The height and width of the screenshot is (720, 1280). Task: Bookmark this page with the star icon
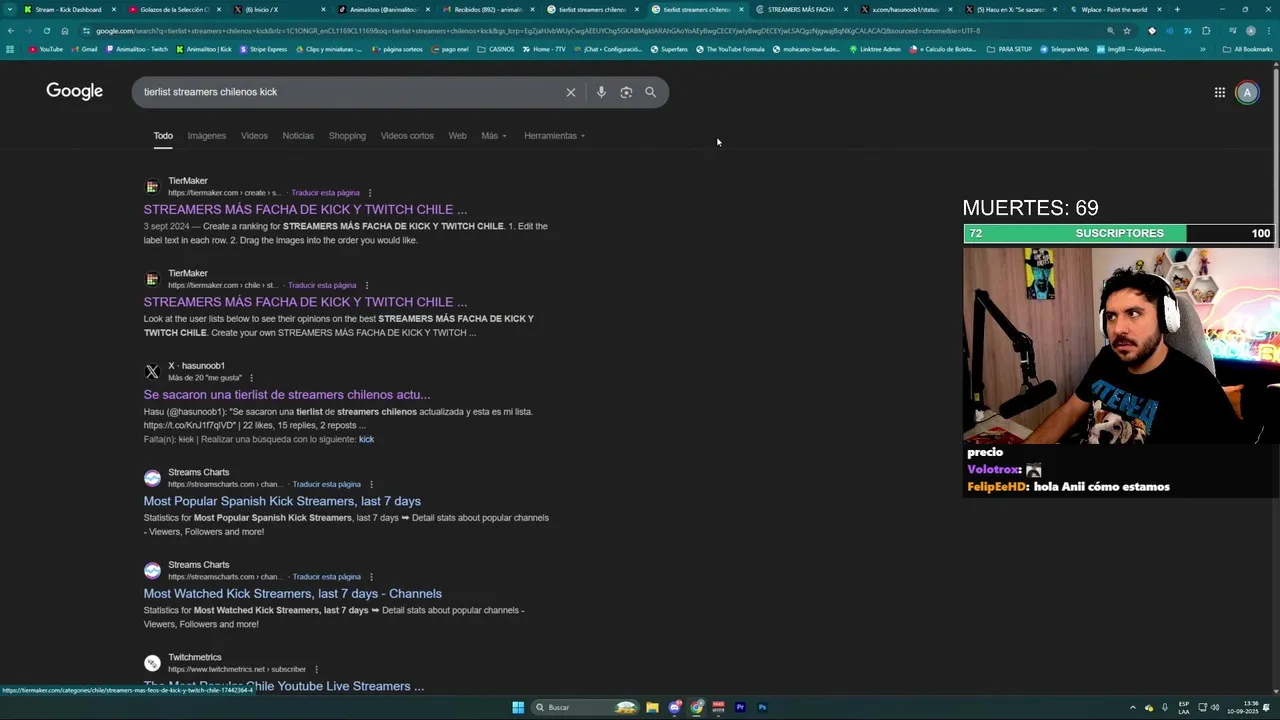(x=1127, y=31)
